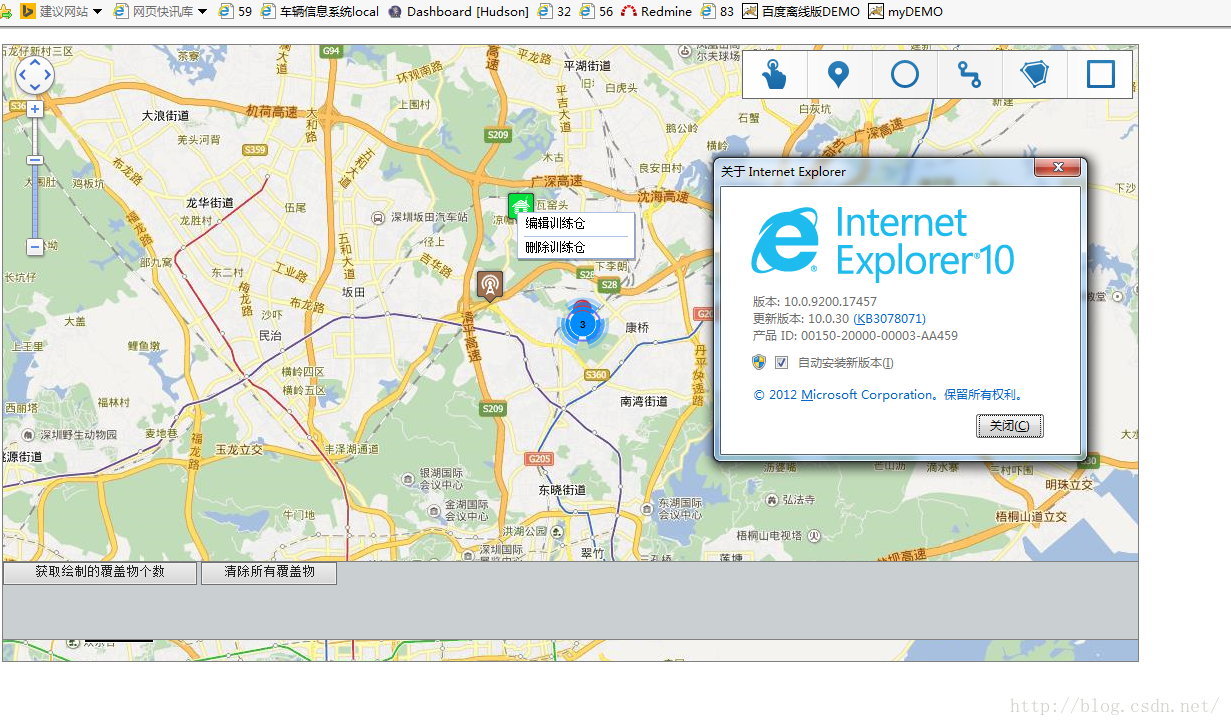Click the 南湾街道 map label
Screen dimensions: 1231x726
tap(644, 401)
